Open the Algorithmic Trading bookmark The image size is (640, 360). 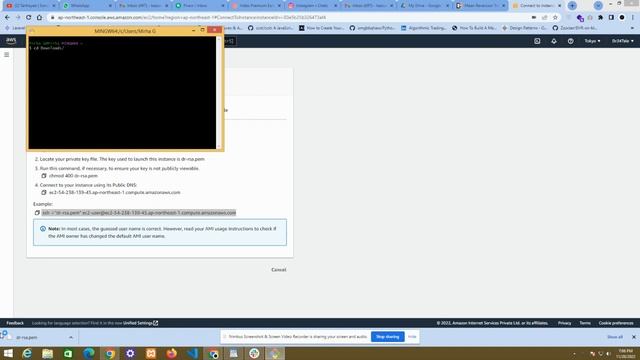423,28
